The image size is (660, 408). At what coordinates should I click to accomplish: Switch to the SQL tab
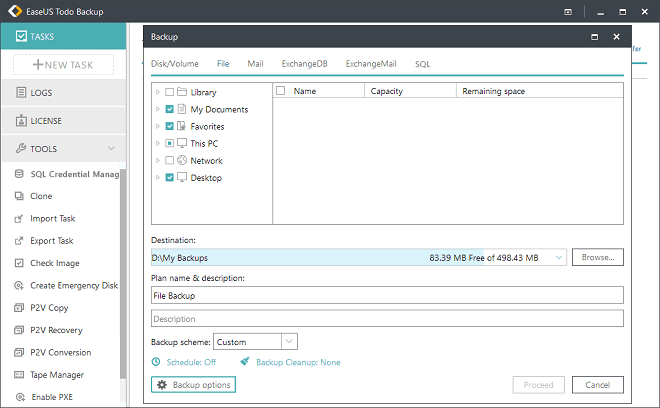[x=423, y=64]
